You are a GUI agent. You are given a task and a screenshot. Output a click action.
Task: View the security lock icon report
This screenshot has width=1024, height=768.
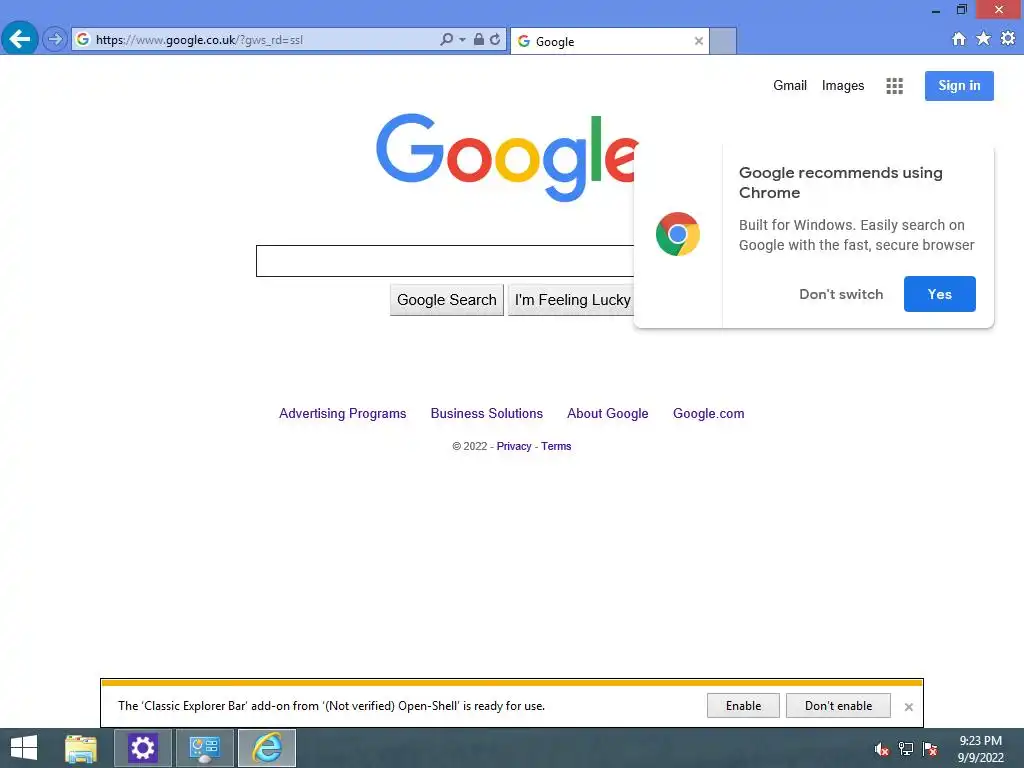coord(479,39)
